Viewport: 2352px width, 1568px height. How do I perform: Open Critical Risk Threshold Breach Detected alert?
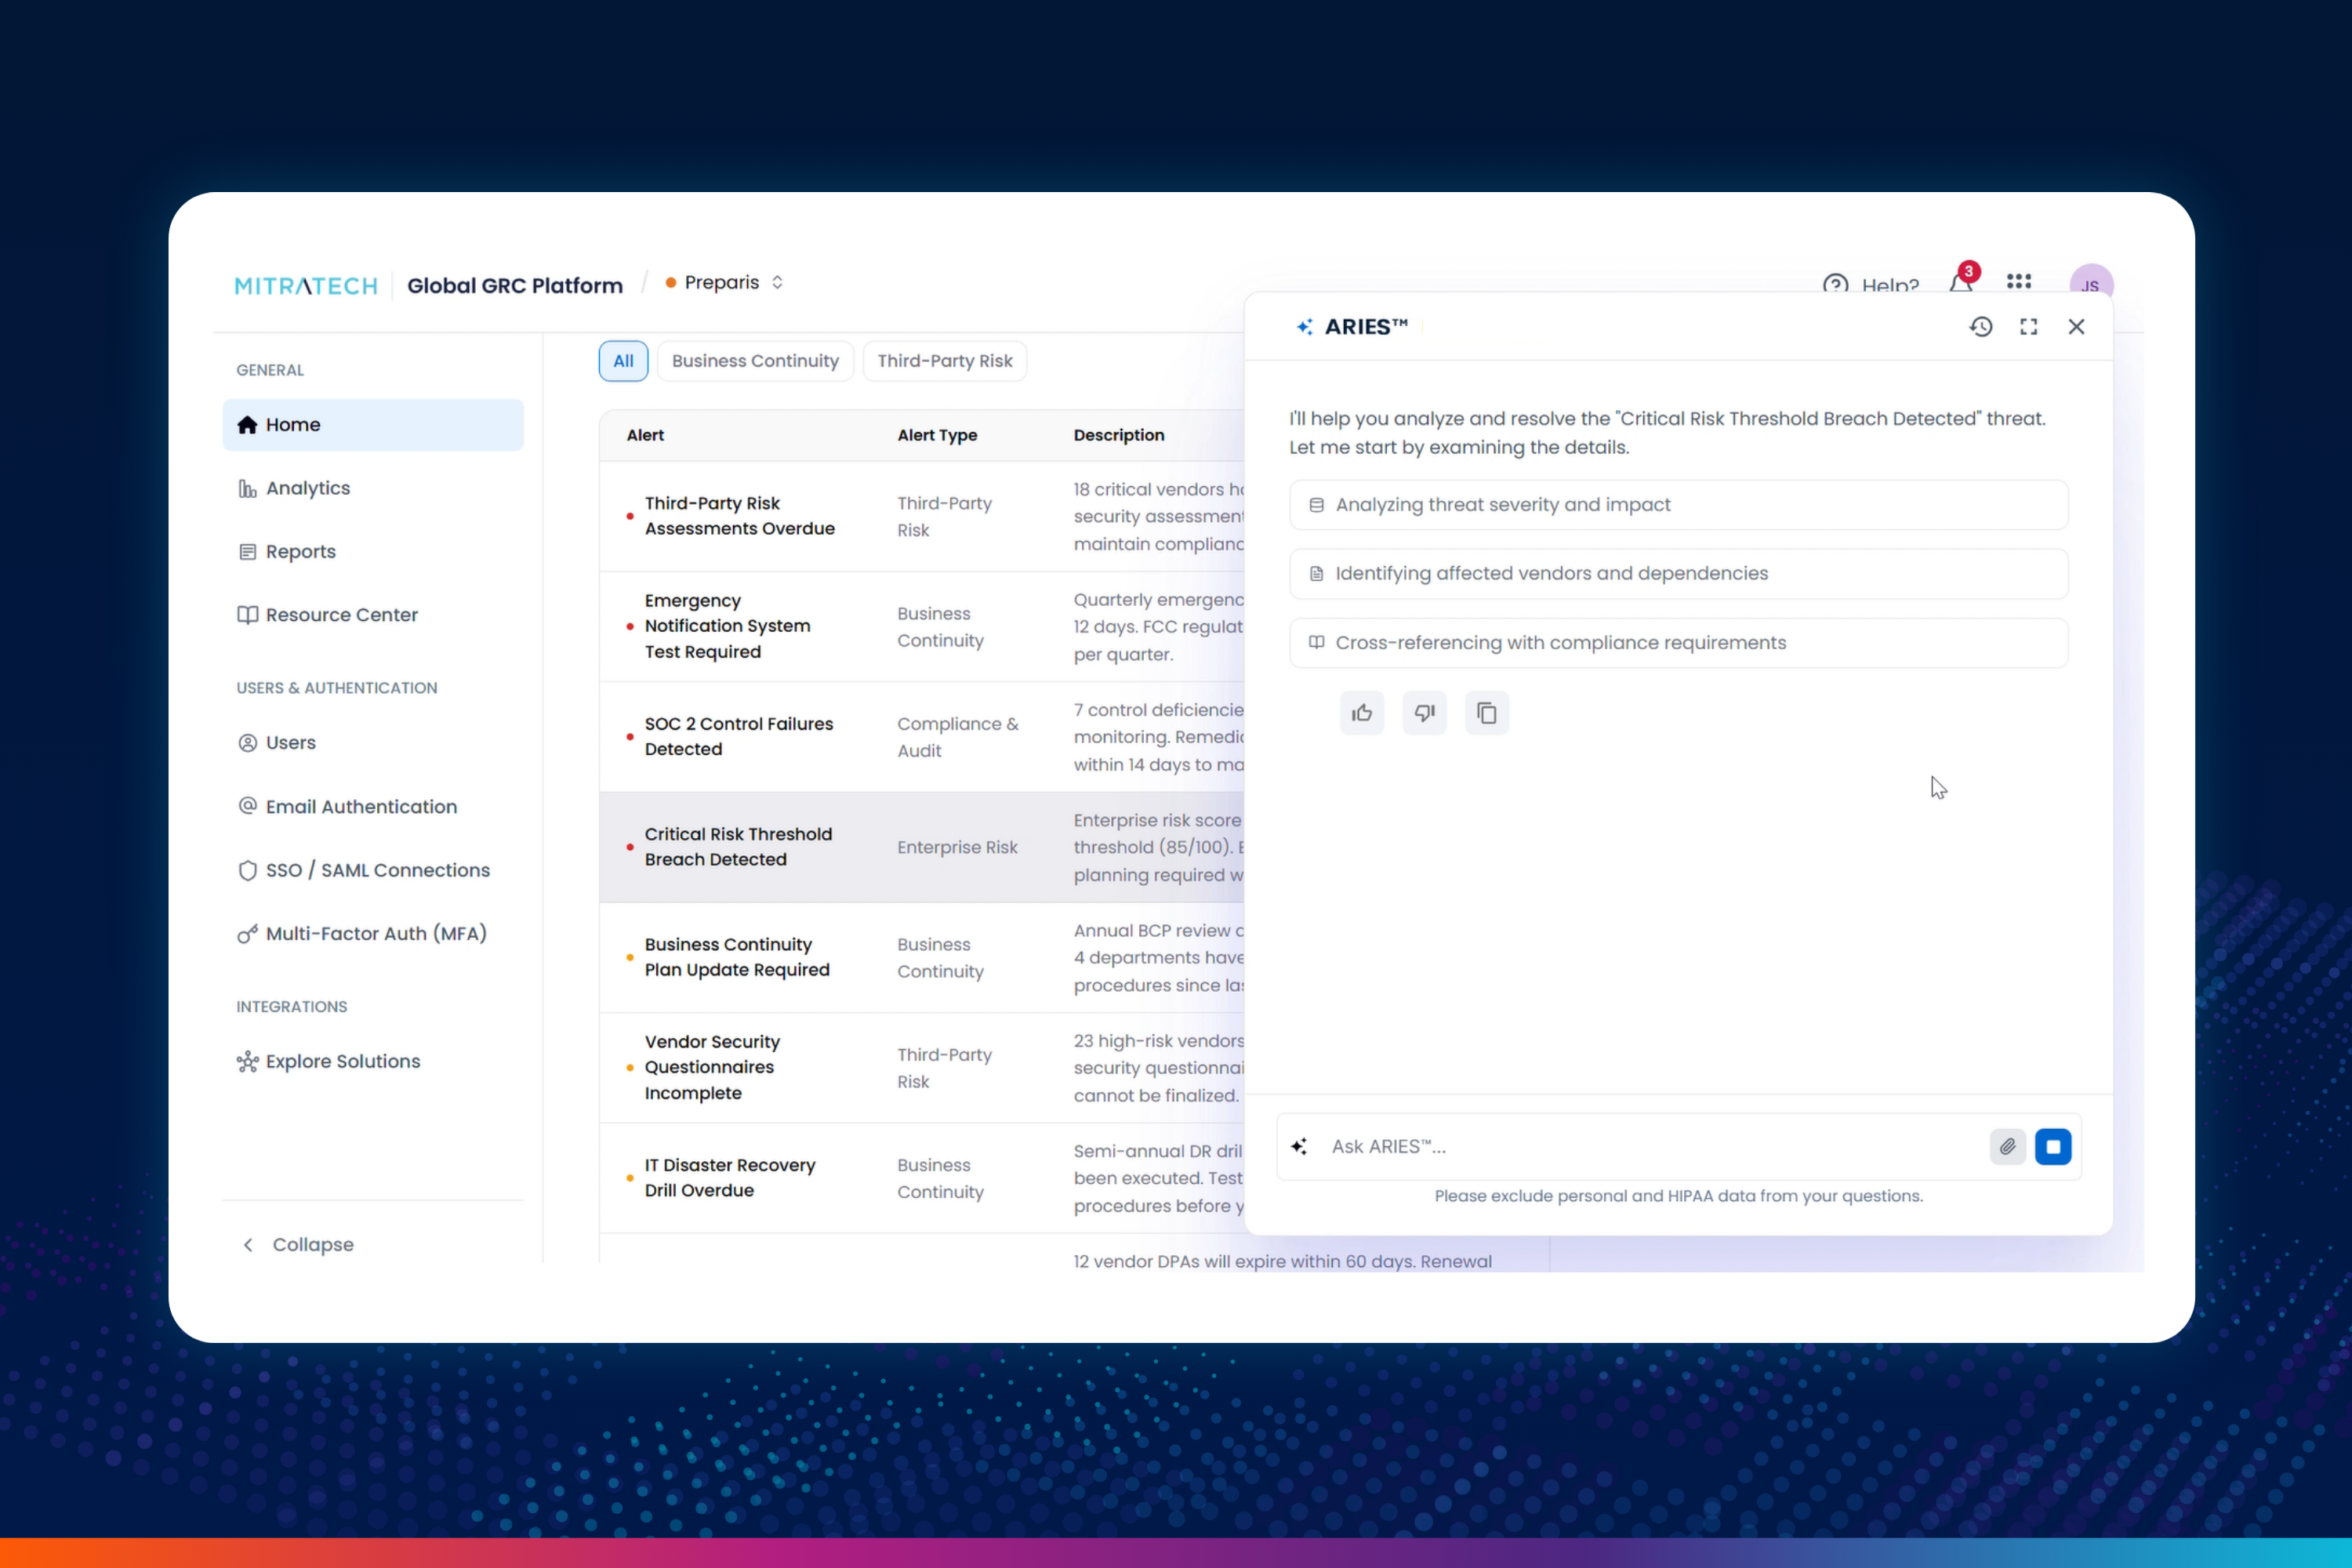point(738,847)
